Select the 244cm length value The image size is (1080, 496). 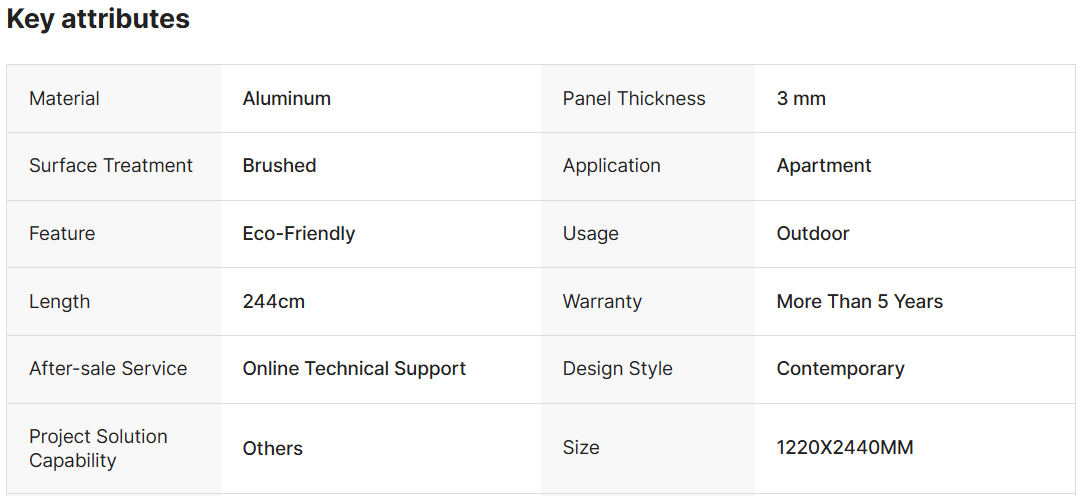coord(273,302)
